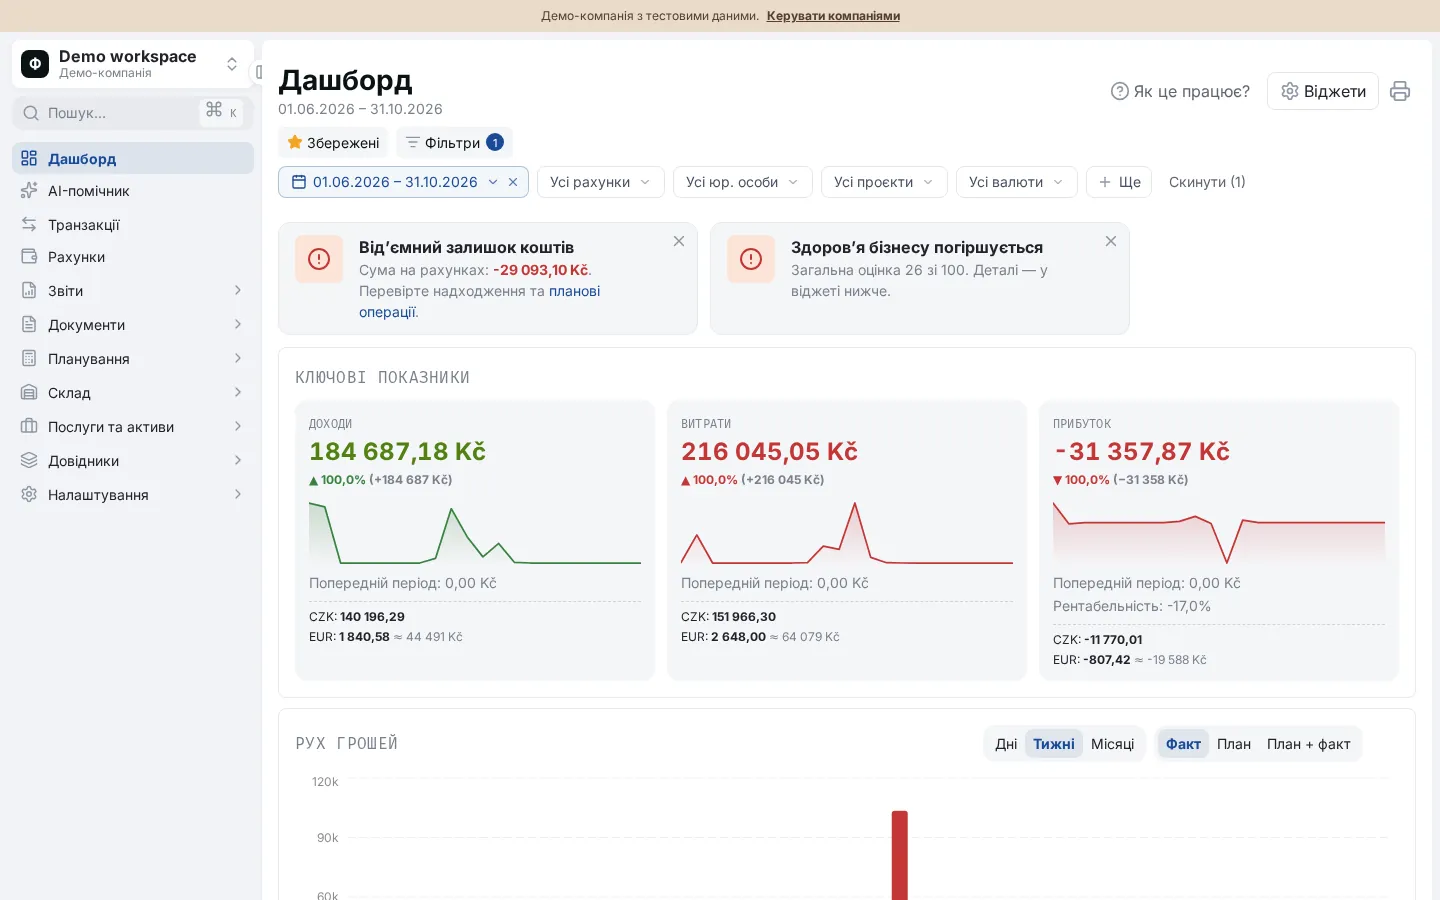Show Факт data in chart
1440x900 pixels.
click(1183, 744)
